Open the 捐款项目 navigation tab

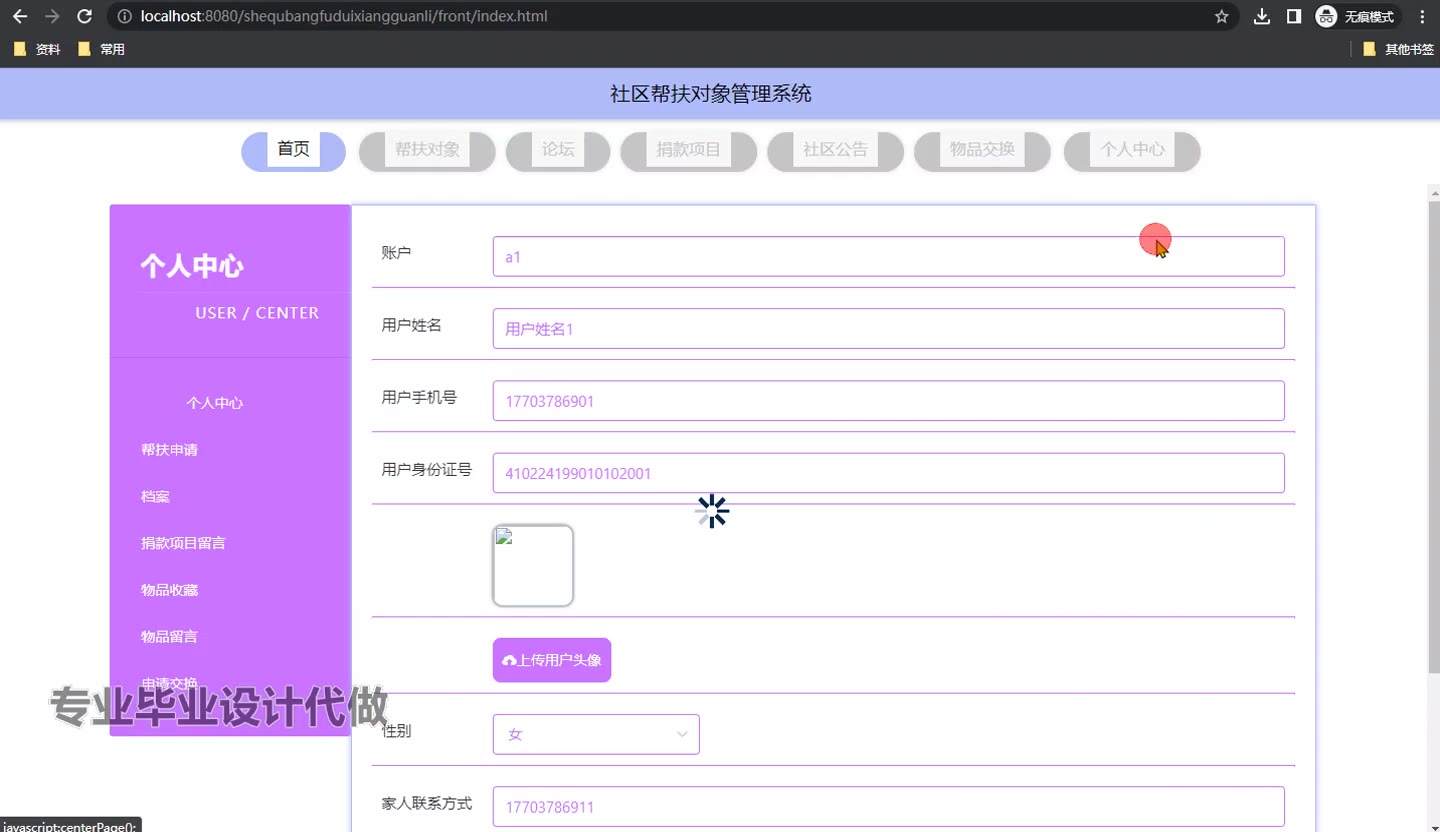(x=688, y=150)
